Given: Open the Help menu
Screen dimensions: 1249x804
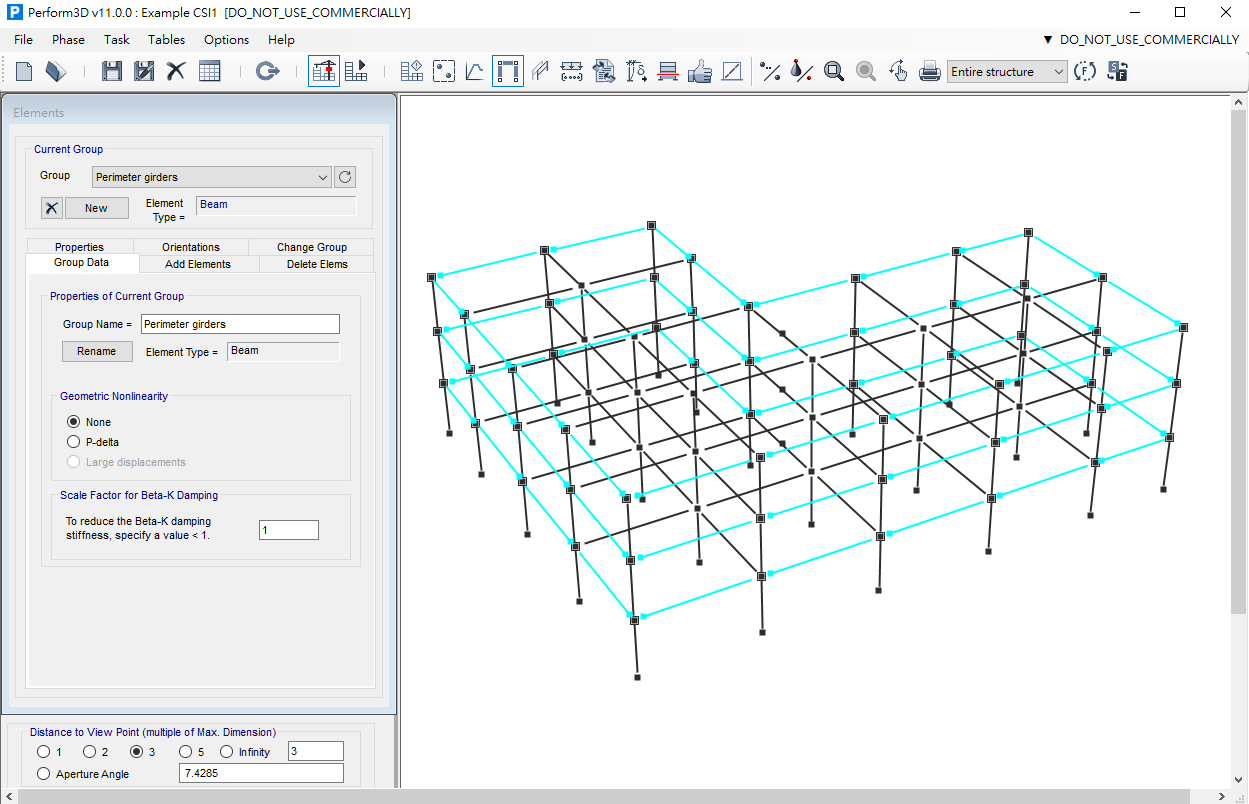Looking at the screenshot, I should point(281,40).
